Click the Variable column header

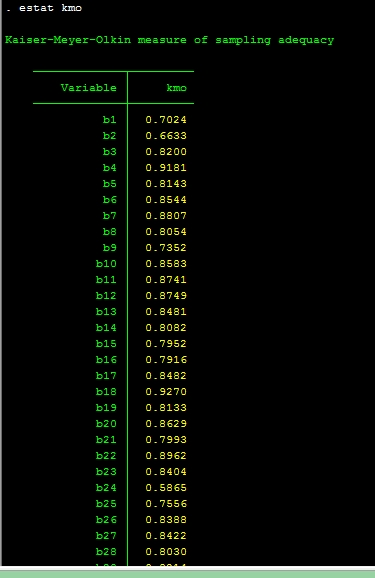tap(88, 88)
